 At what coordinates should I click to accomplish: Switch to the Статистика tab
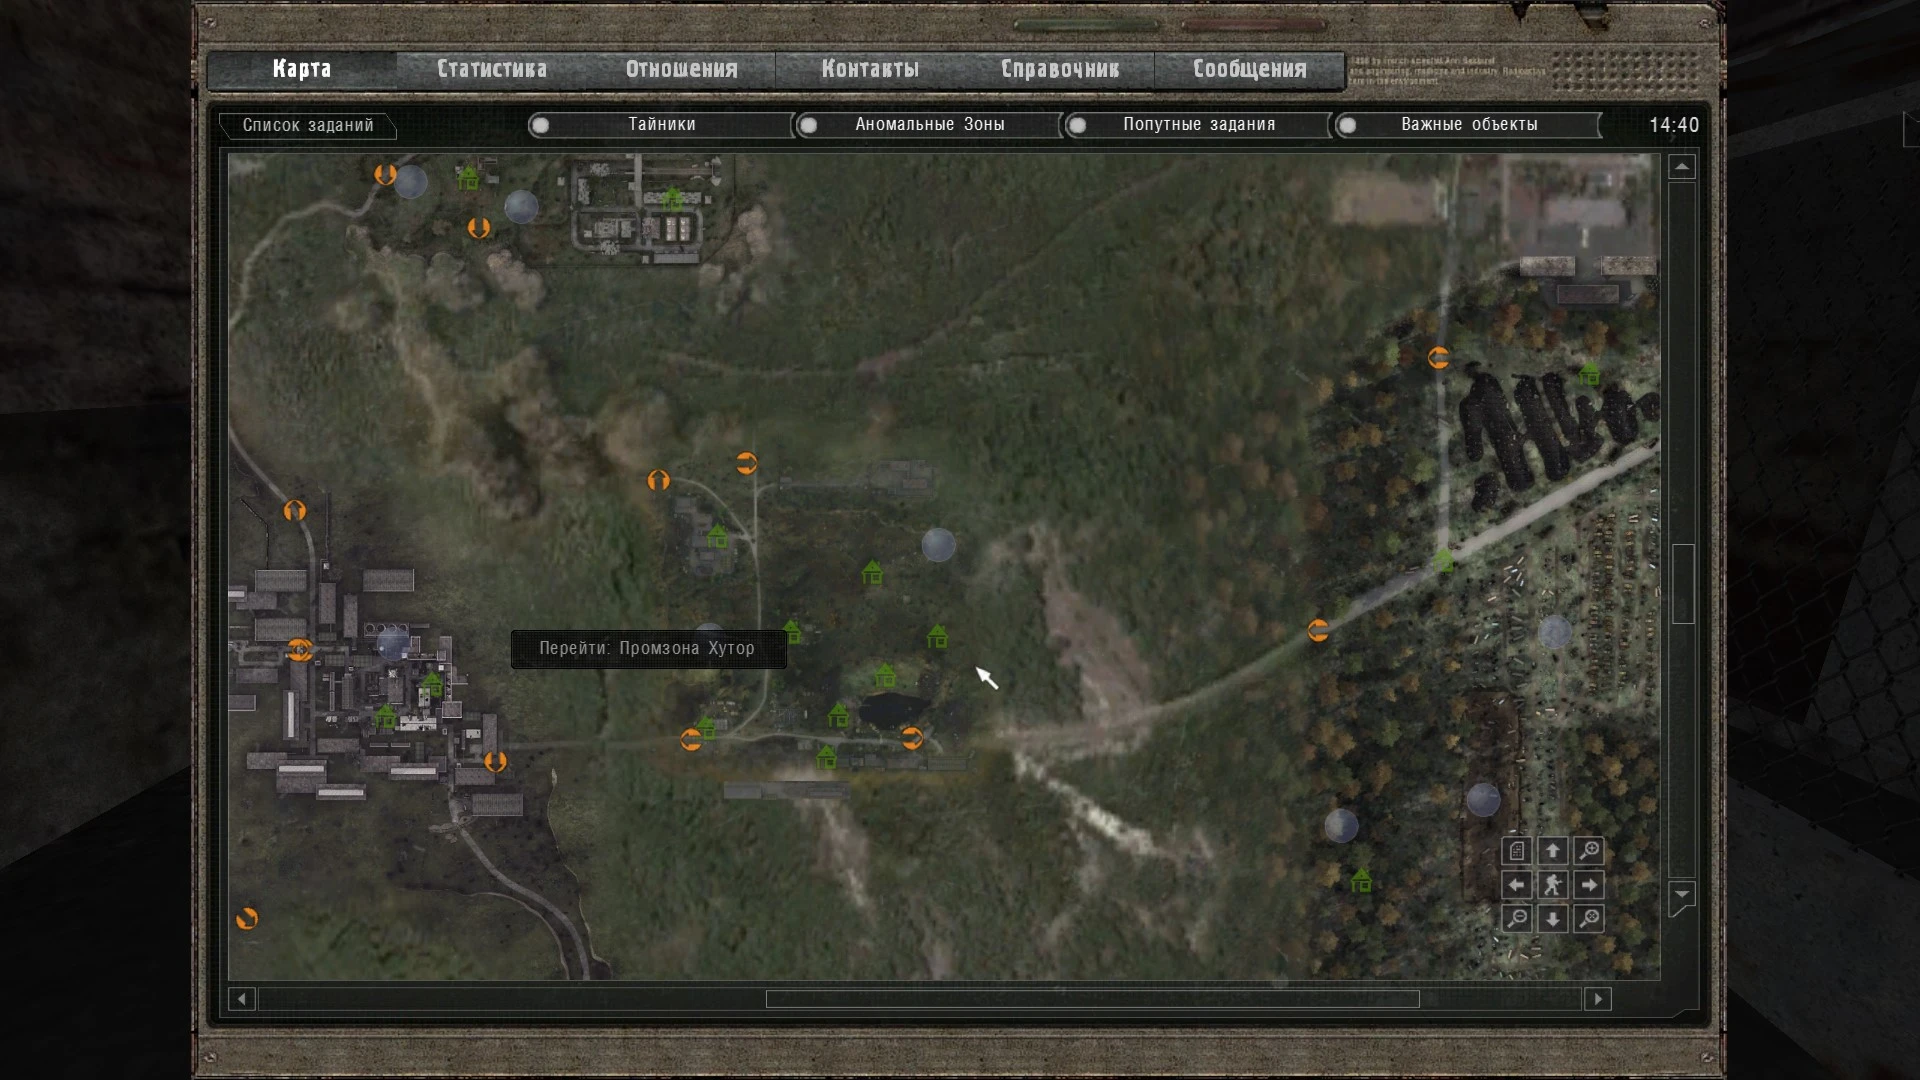point(491,69)
